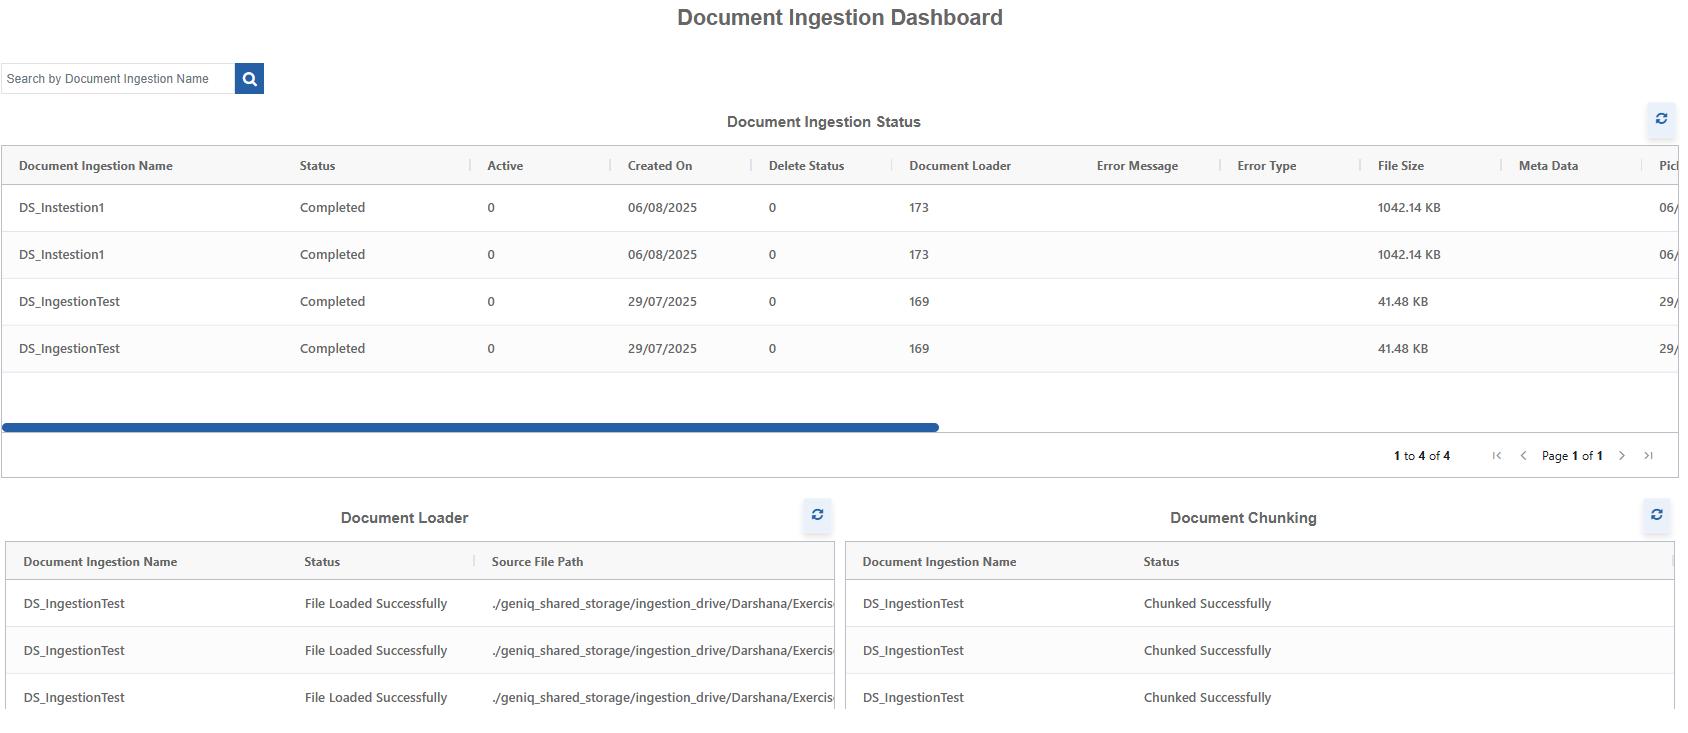
Task: Click Completed status in first DS_Instestion1 row
Action: pos(332,208)
